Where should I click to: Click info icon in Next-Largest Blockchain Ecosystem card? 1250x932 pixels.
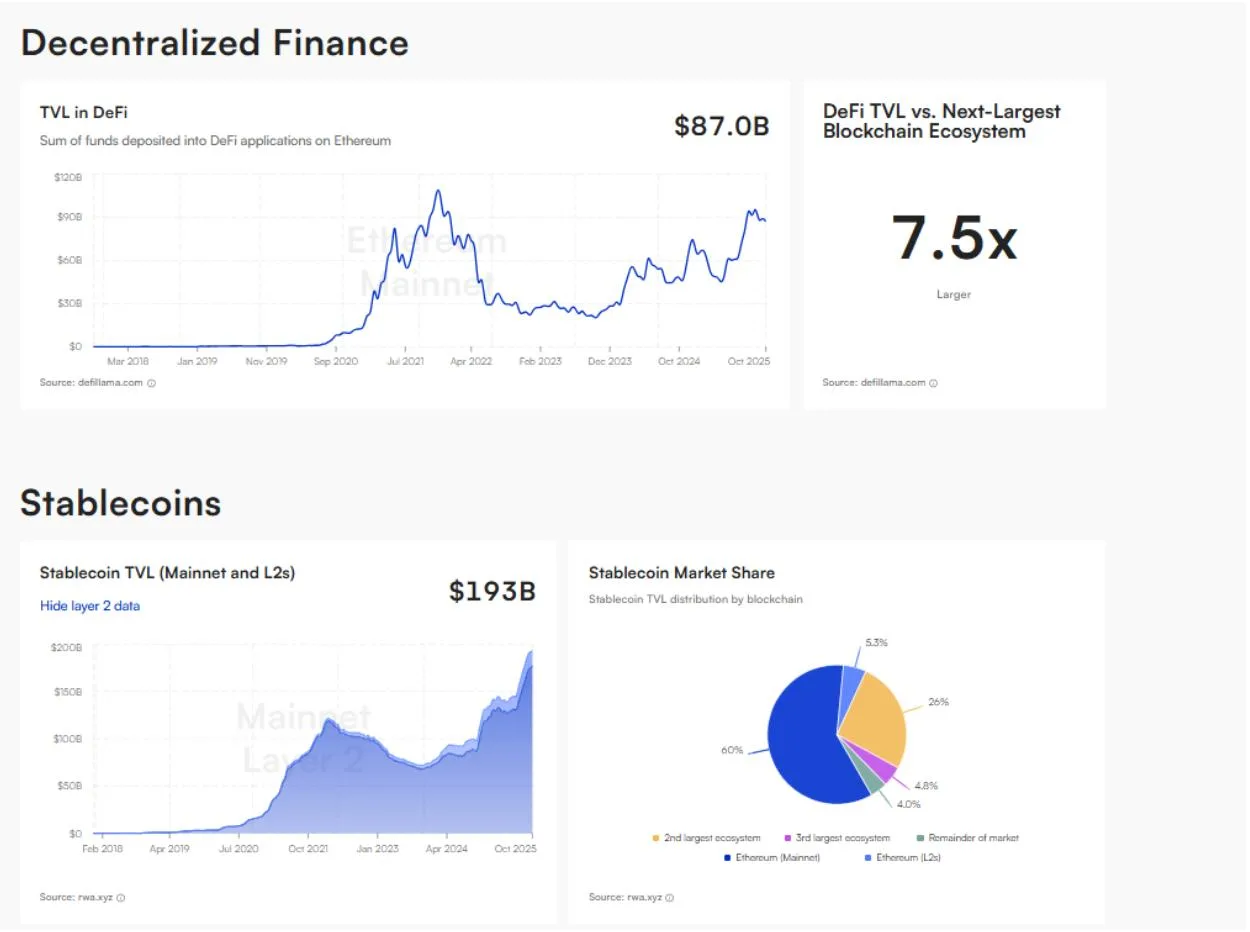[934, 383]
